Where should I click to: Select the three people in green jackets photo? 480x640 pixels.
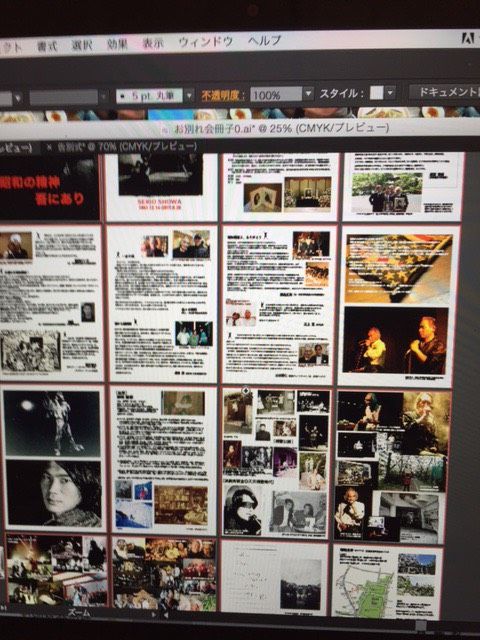pyautogui.click(x=194, y=333)
